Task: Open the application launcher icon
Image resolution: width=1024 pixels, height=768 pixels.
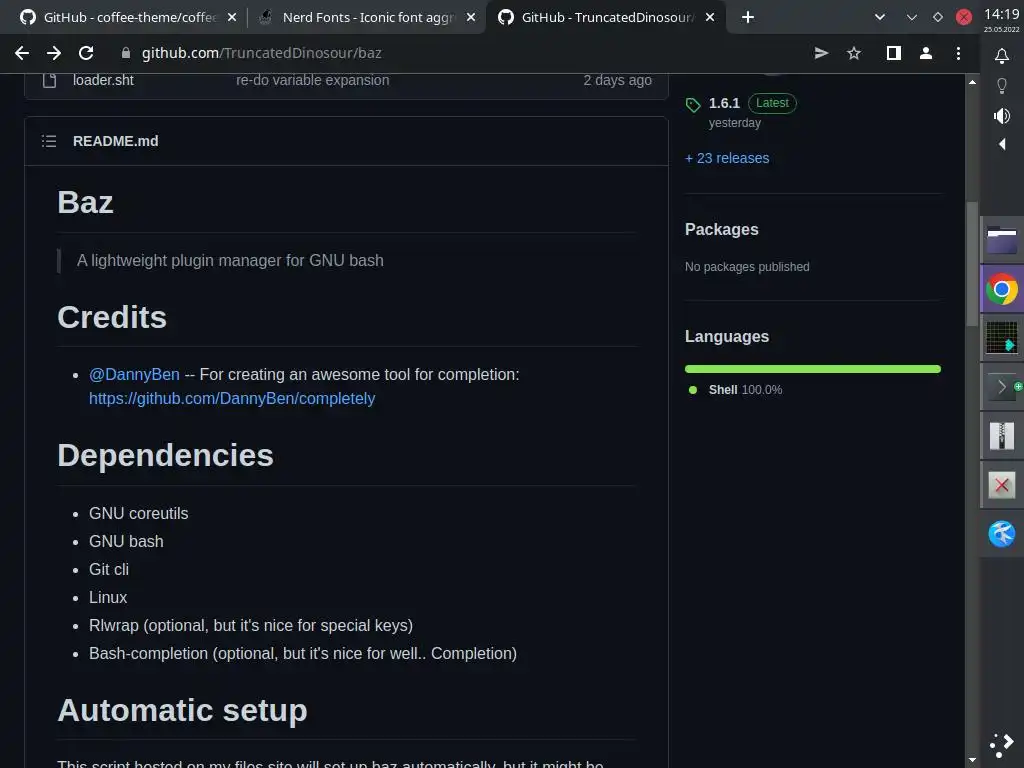Action: pyautogui.click(x=1001, y=745)
